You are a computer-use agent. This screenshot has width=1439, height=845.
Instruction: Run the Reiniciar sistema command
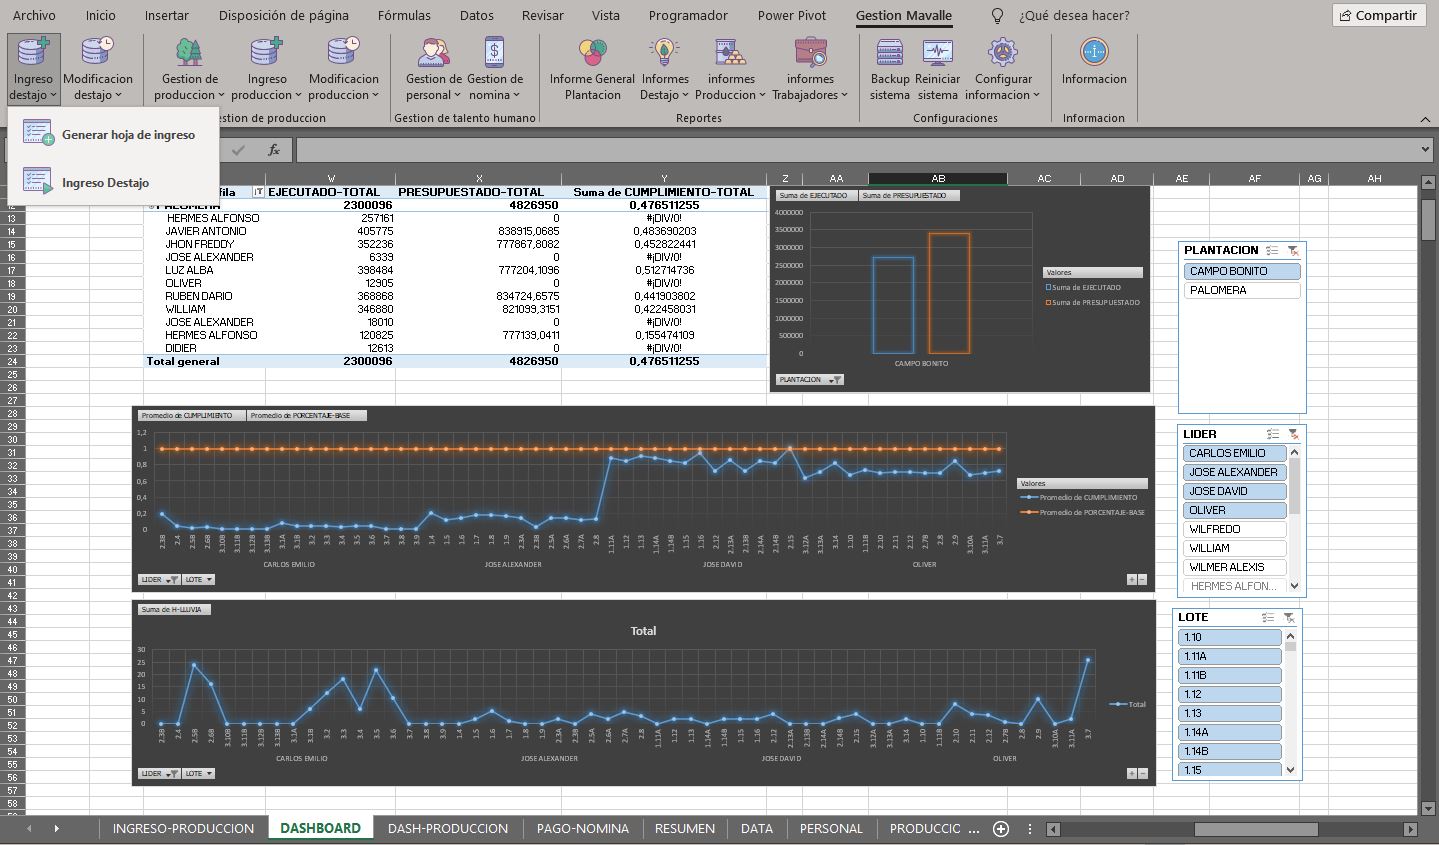pos(937,69)
